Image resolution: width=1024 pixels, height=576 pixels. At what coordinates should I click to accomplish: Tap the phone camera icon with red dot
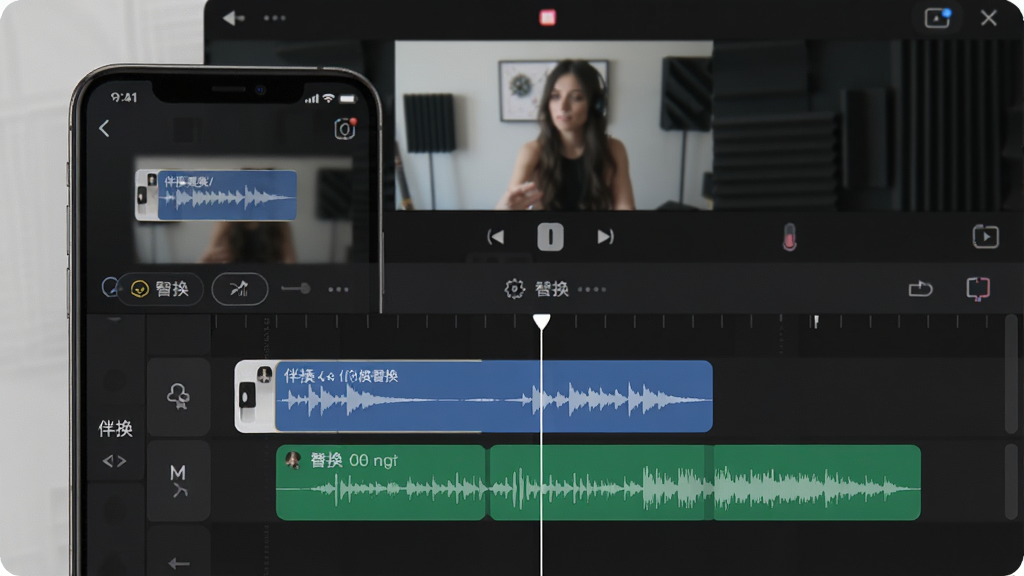coord(345,129)
